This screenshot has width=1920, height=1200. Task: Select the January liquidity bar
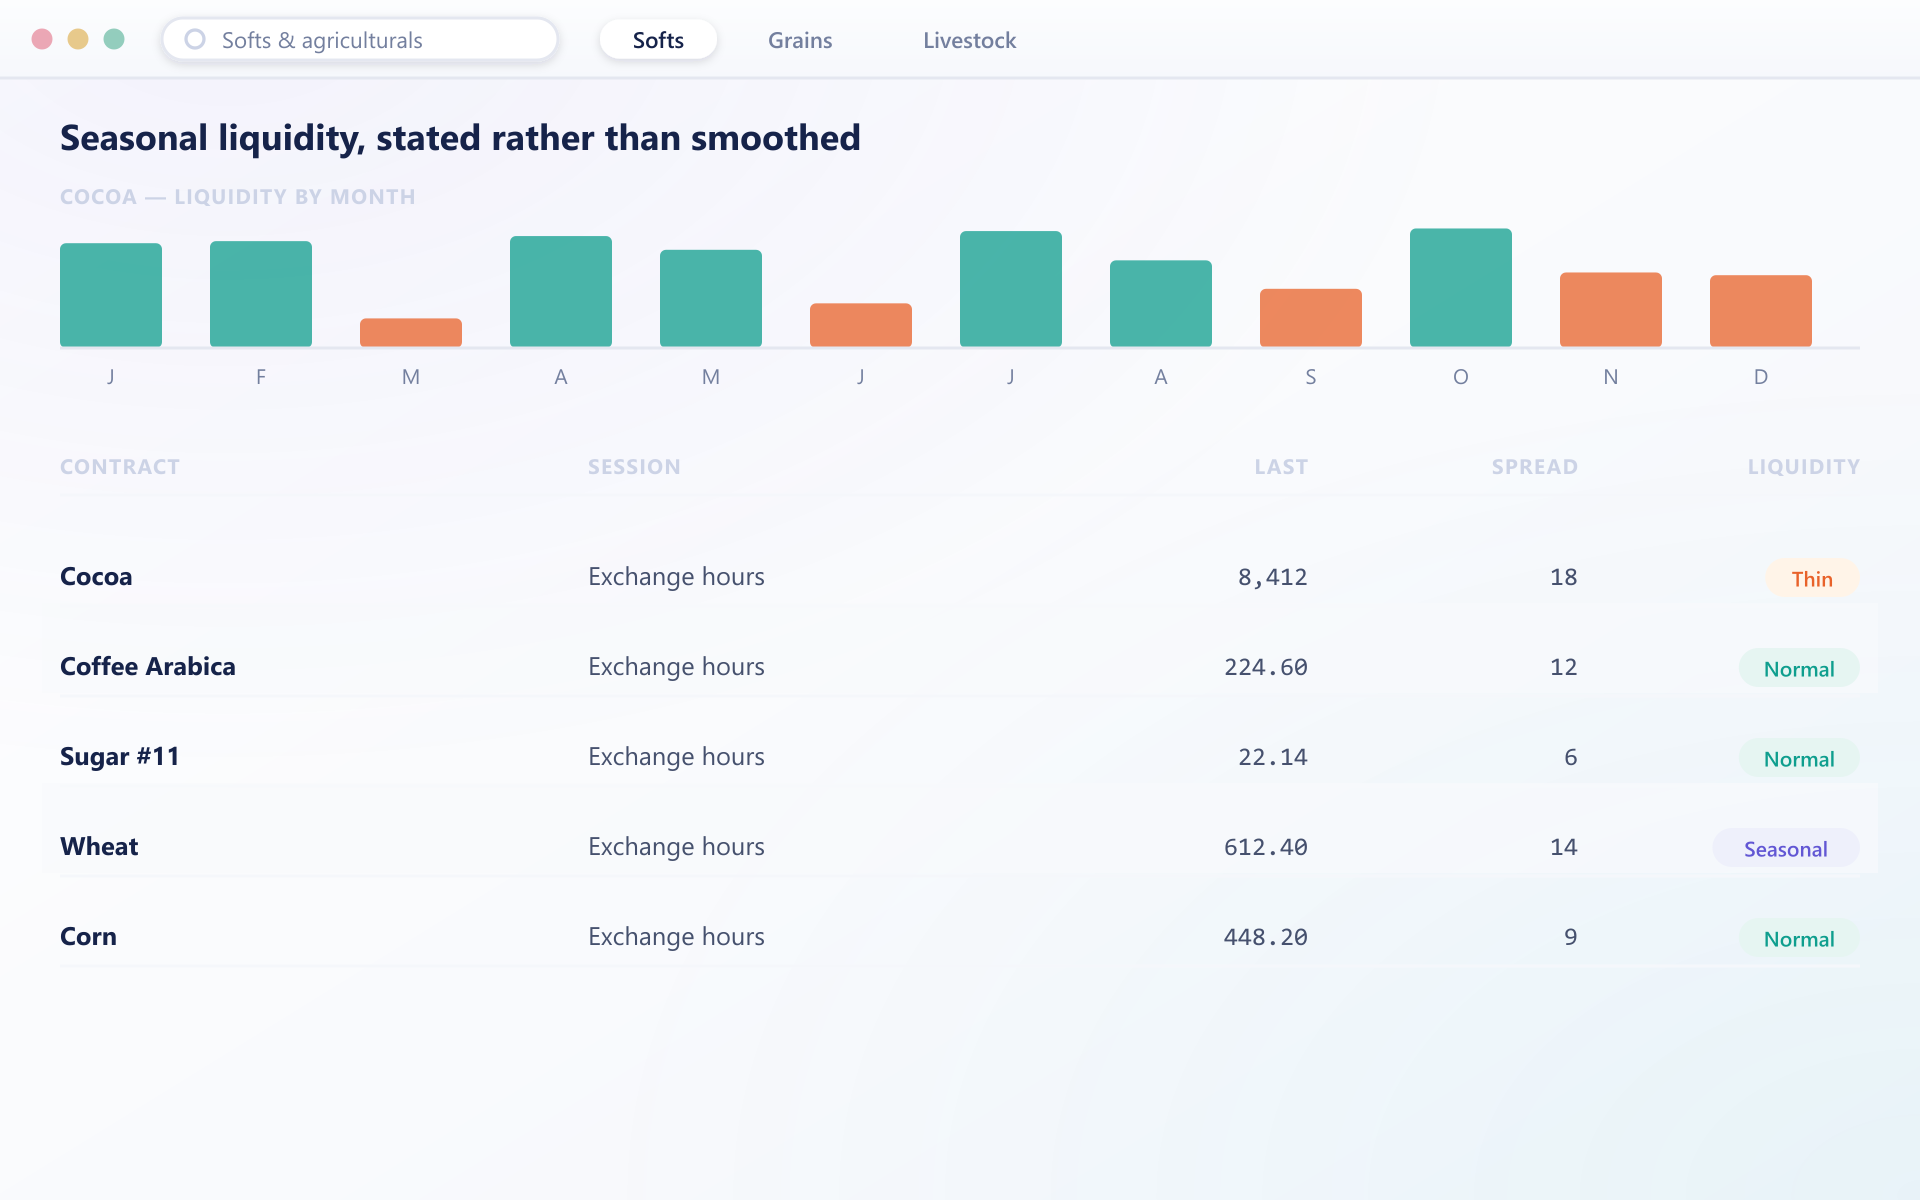tap(111, 295)
